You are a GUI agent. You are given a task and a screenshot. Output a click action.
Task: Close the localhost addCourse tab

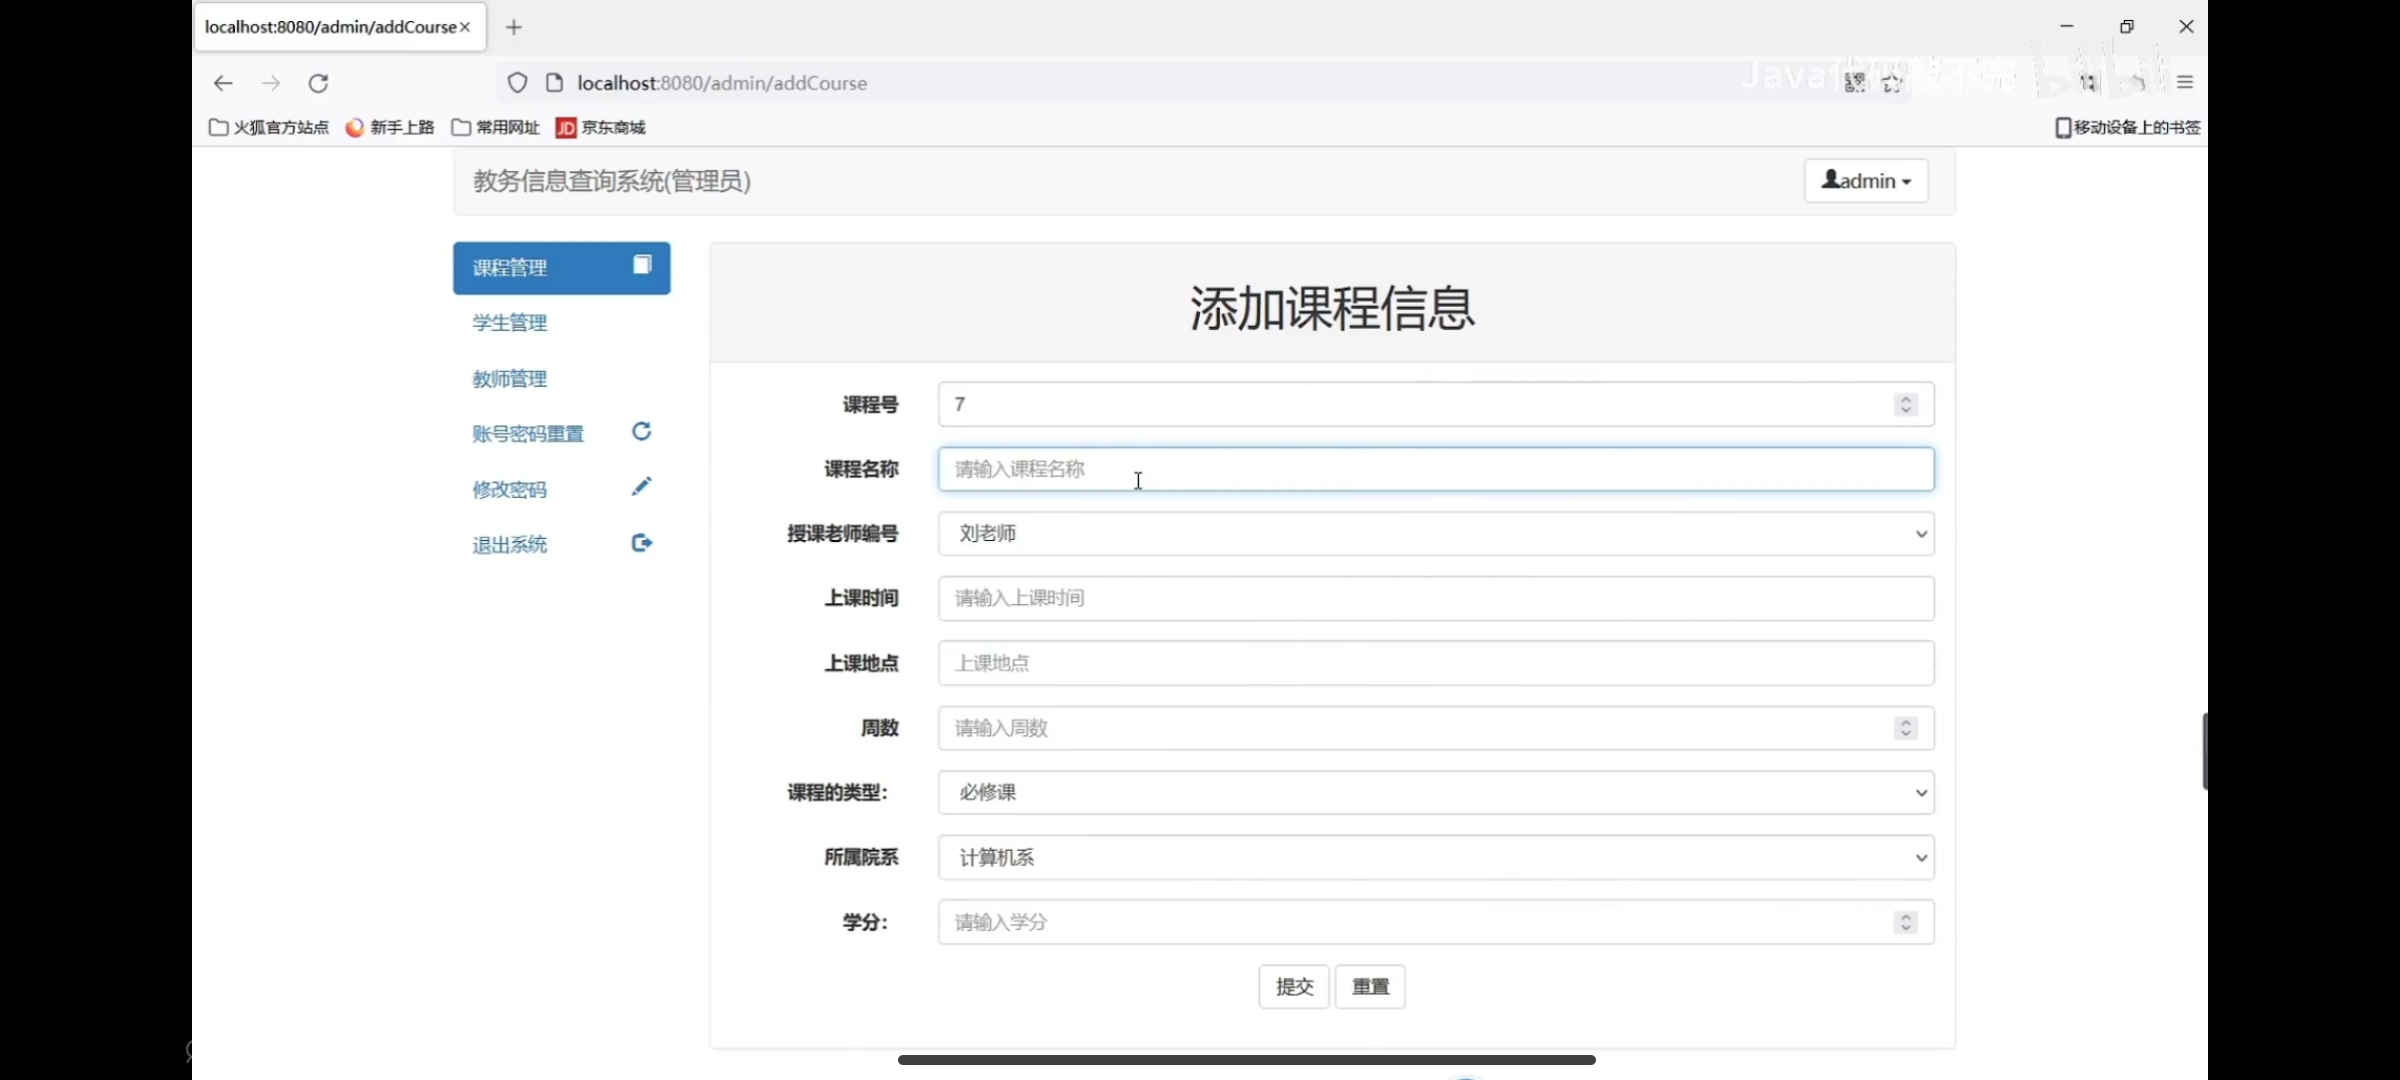(x=465, y=28)
